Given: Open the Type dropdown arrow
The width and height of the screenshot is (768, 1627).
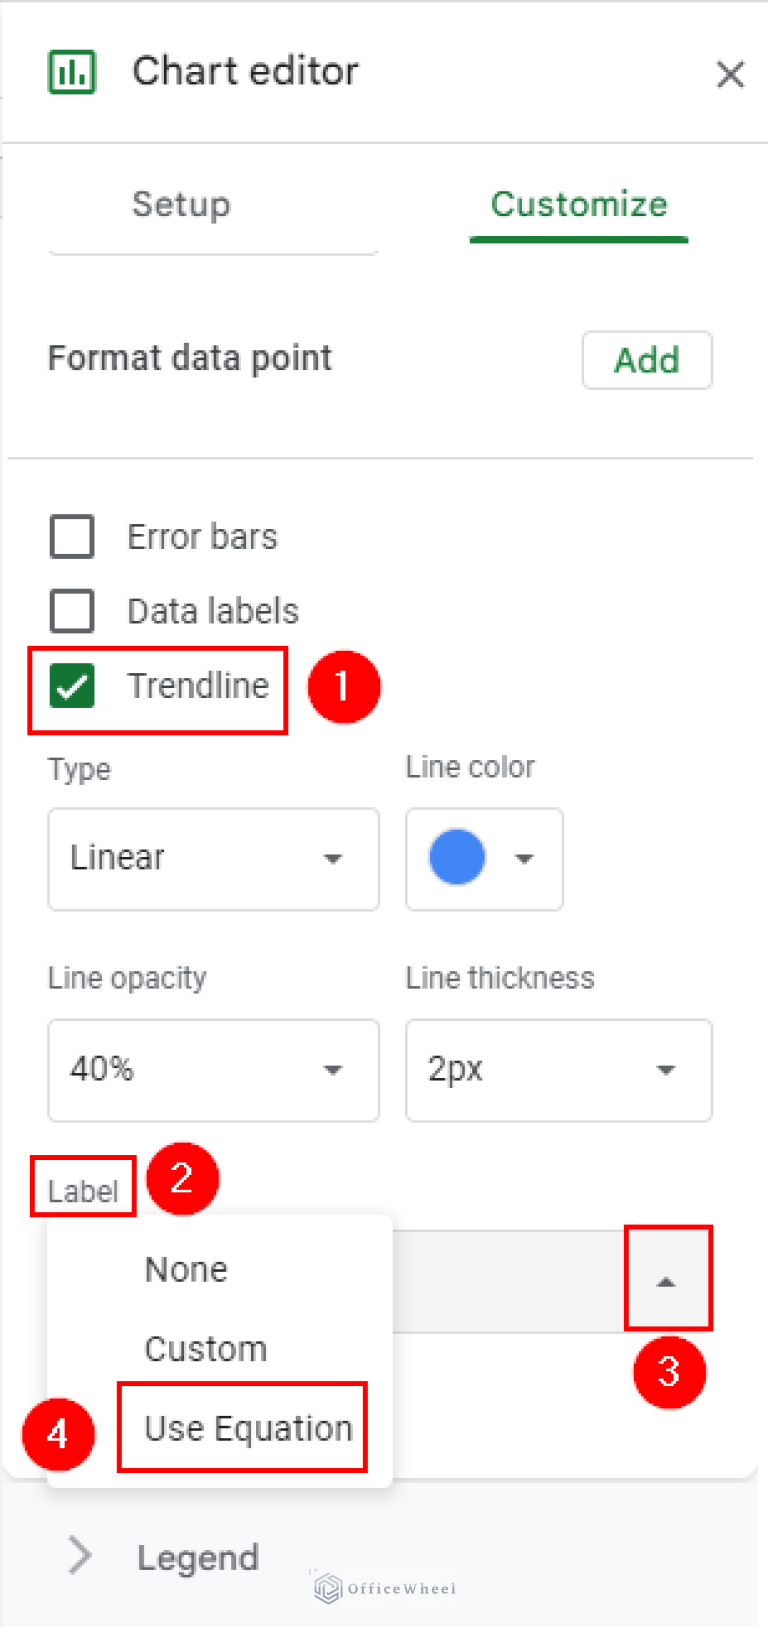Looking at the screenshot, I should click(x=332, y=859).
